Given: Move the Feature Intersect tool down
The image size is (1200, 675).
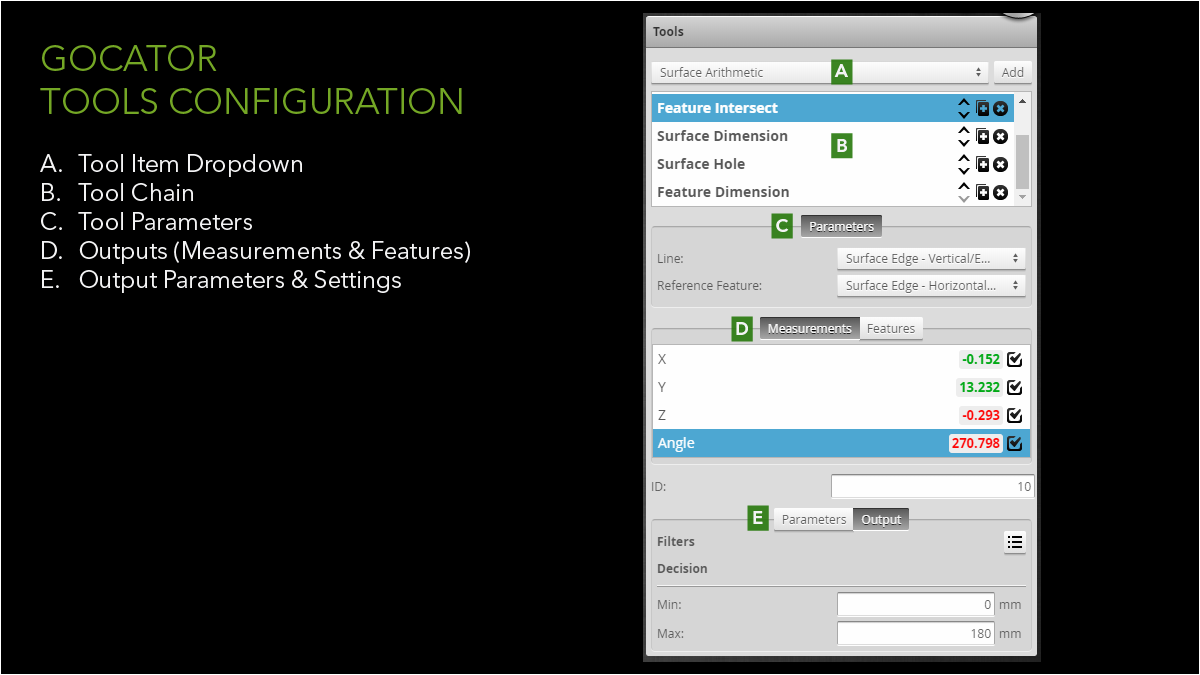Looking at the screenshot, I should click(964, 113).
